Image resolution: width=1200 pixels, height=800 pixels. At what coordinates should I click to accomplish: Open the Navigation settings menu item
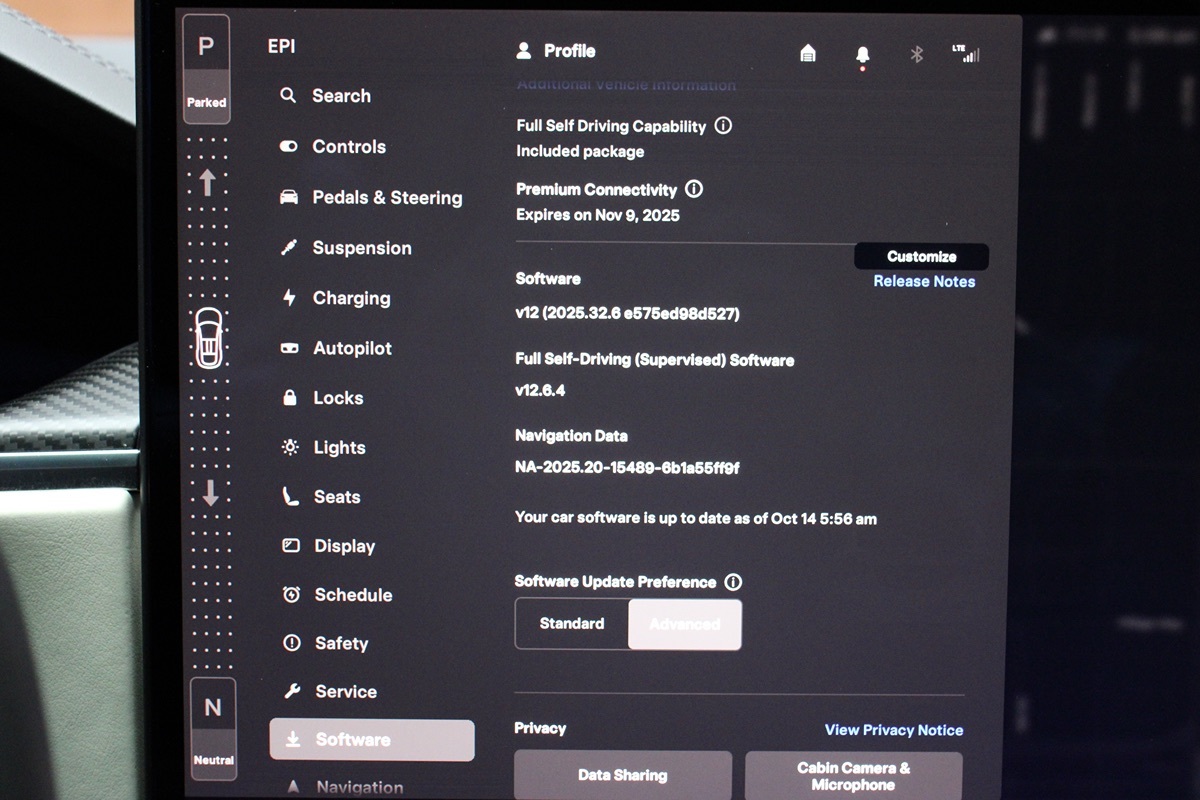[x=355, y=786]
